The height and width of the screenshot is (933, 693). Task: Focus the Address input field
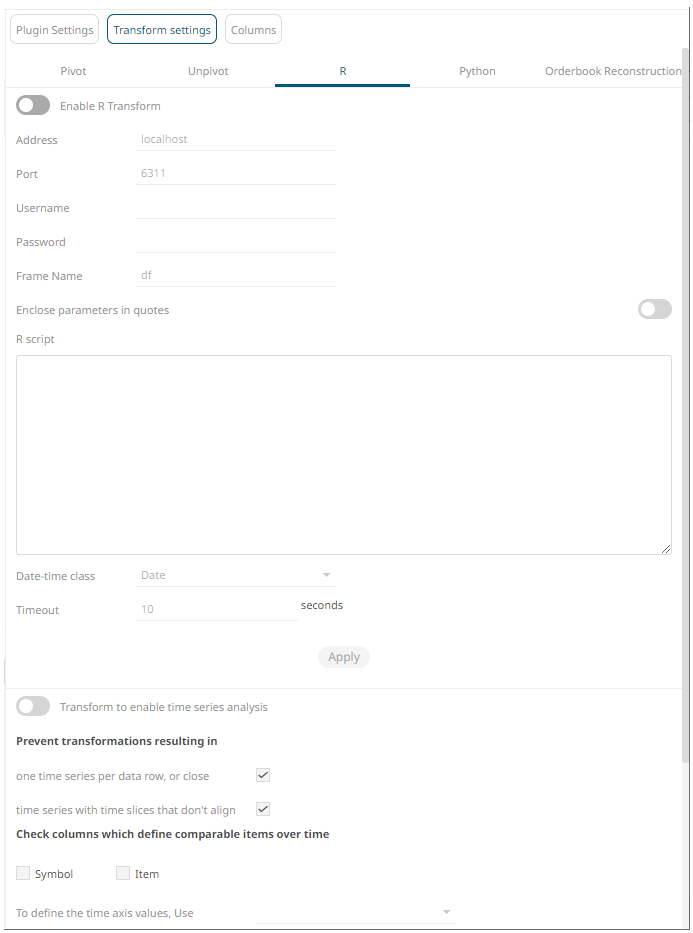pyautogui.click(x=236, y=139)
